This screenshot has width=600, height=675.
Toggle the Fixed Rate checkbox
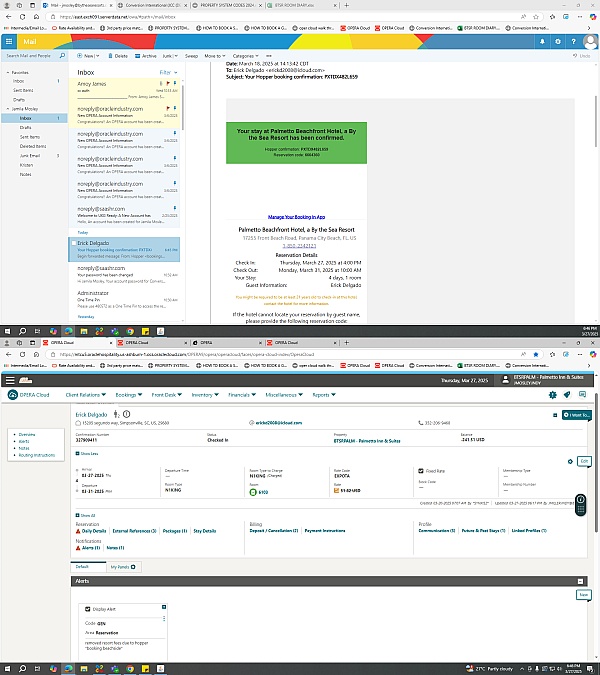click(x=421, y=471)
